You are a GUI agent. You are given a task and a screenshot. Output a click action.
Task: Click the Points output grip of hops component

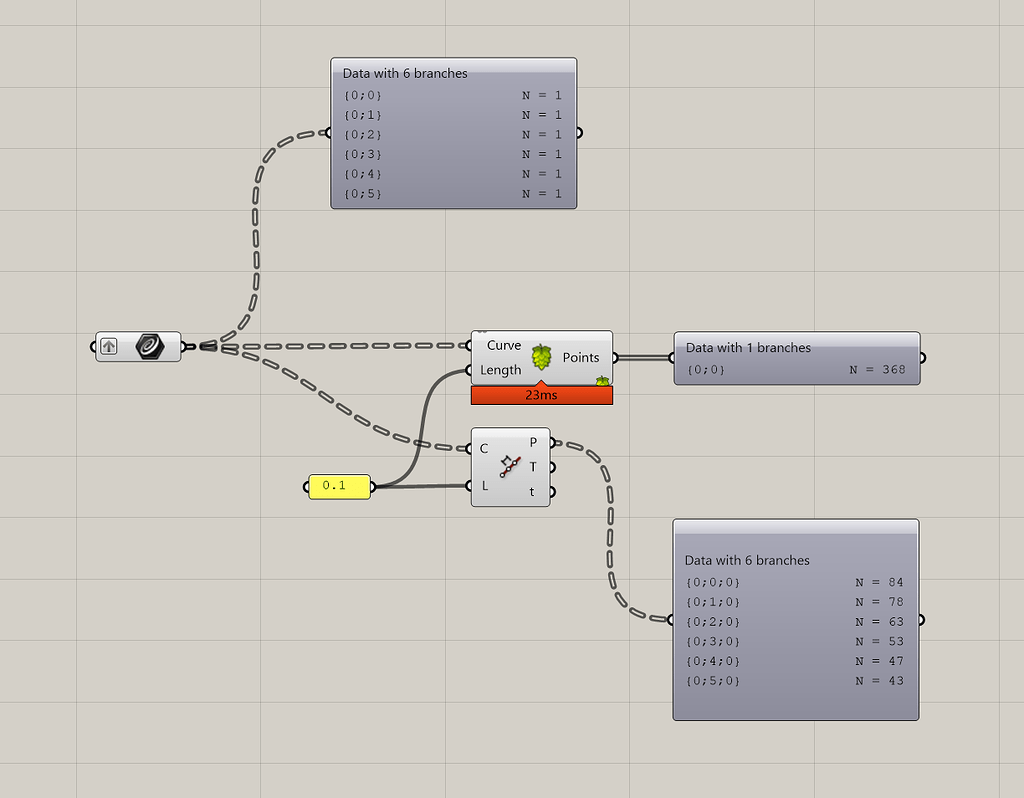615,357
